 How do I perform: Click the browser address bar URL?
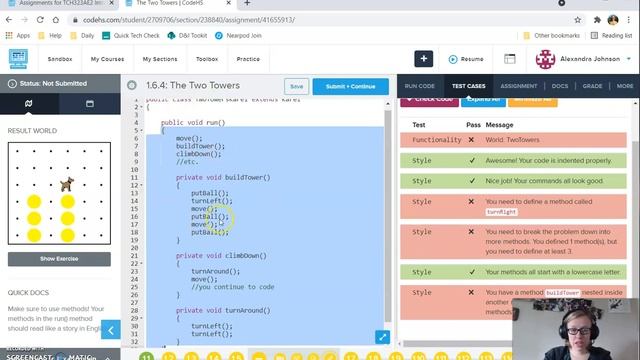[189, 20]
